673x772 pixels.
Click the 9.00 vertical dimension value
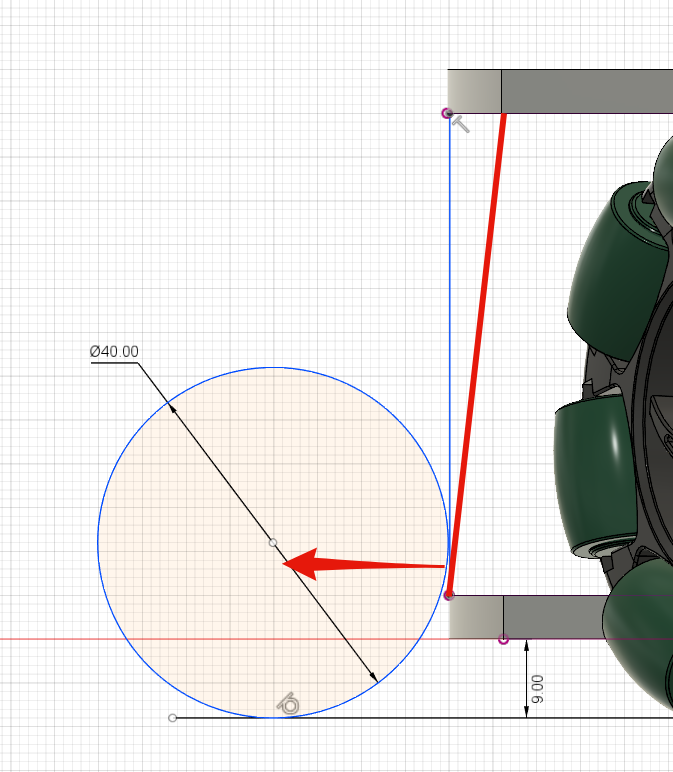(538, 689)
